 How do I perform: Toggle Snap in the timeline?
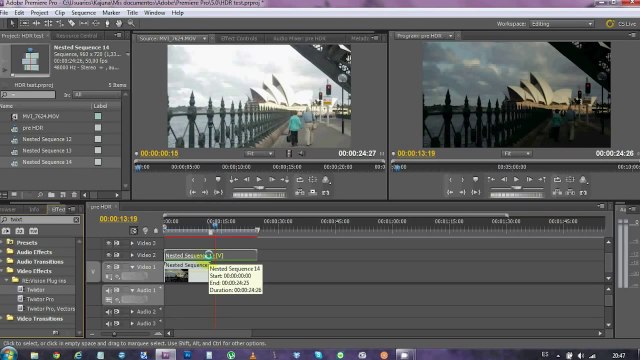click(x=133, y=231)
